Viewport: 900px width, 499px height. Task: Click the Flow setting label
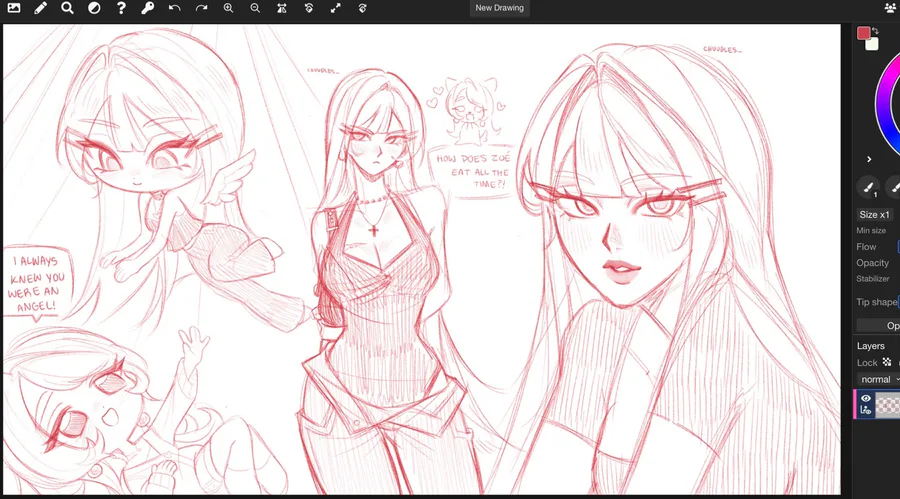pyautogui.click(x=866, y=247)
